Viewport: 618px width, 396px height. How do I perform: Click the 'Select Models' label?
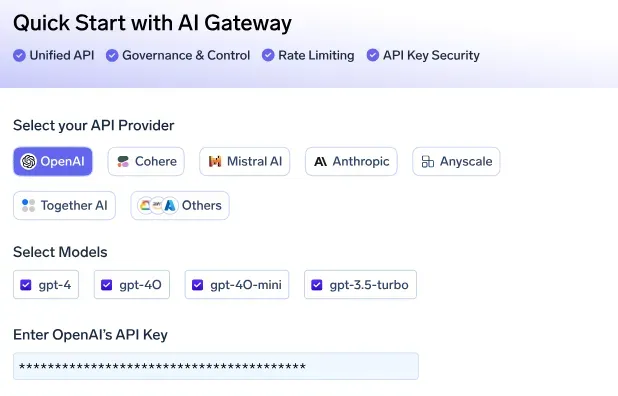click(60, 252)
